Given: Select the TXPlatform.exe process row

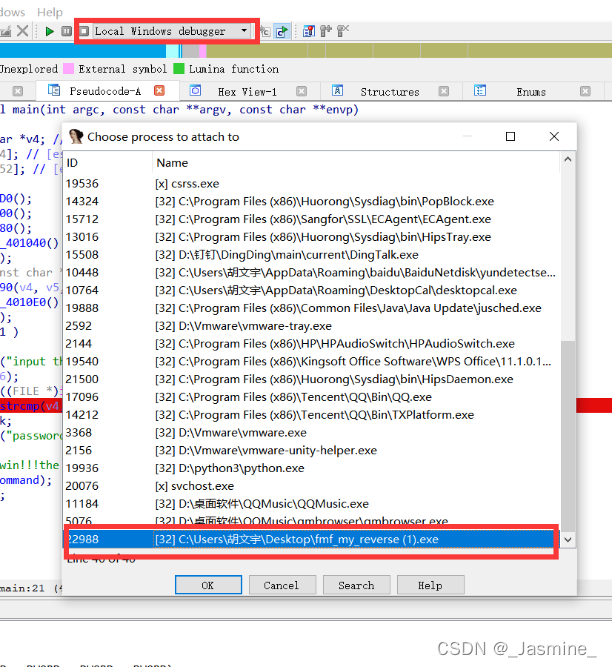Looking at the screenshot, I should pyautogui.click(x=311, y=415).
